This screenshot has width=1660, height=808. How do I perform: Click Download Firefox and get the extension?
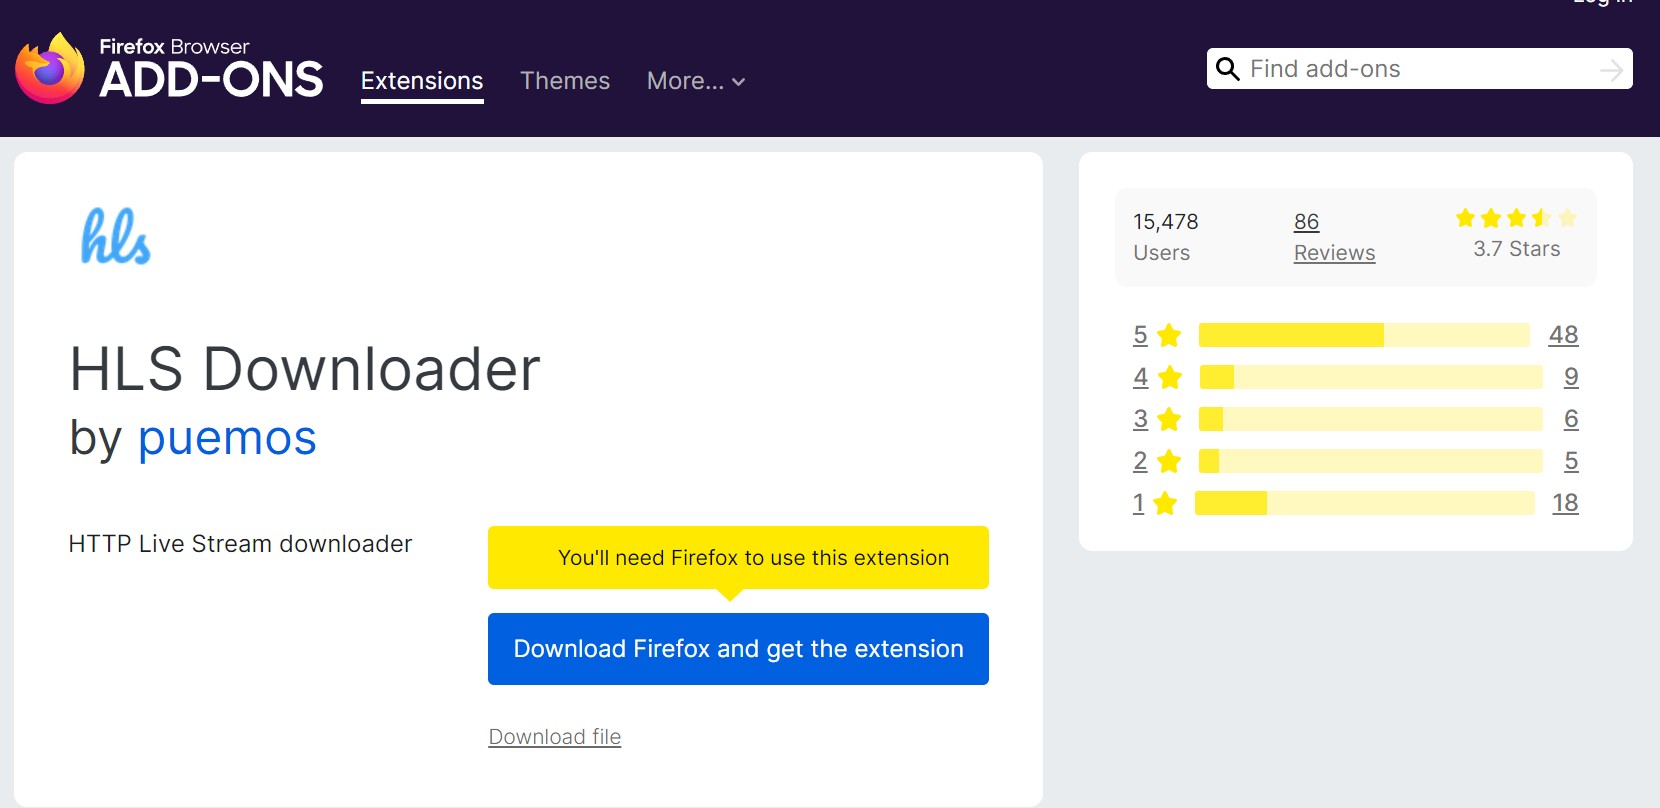click(x=738, y=649)
